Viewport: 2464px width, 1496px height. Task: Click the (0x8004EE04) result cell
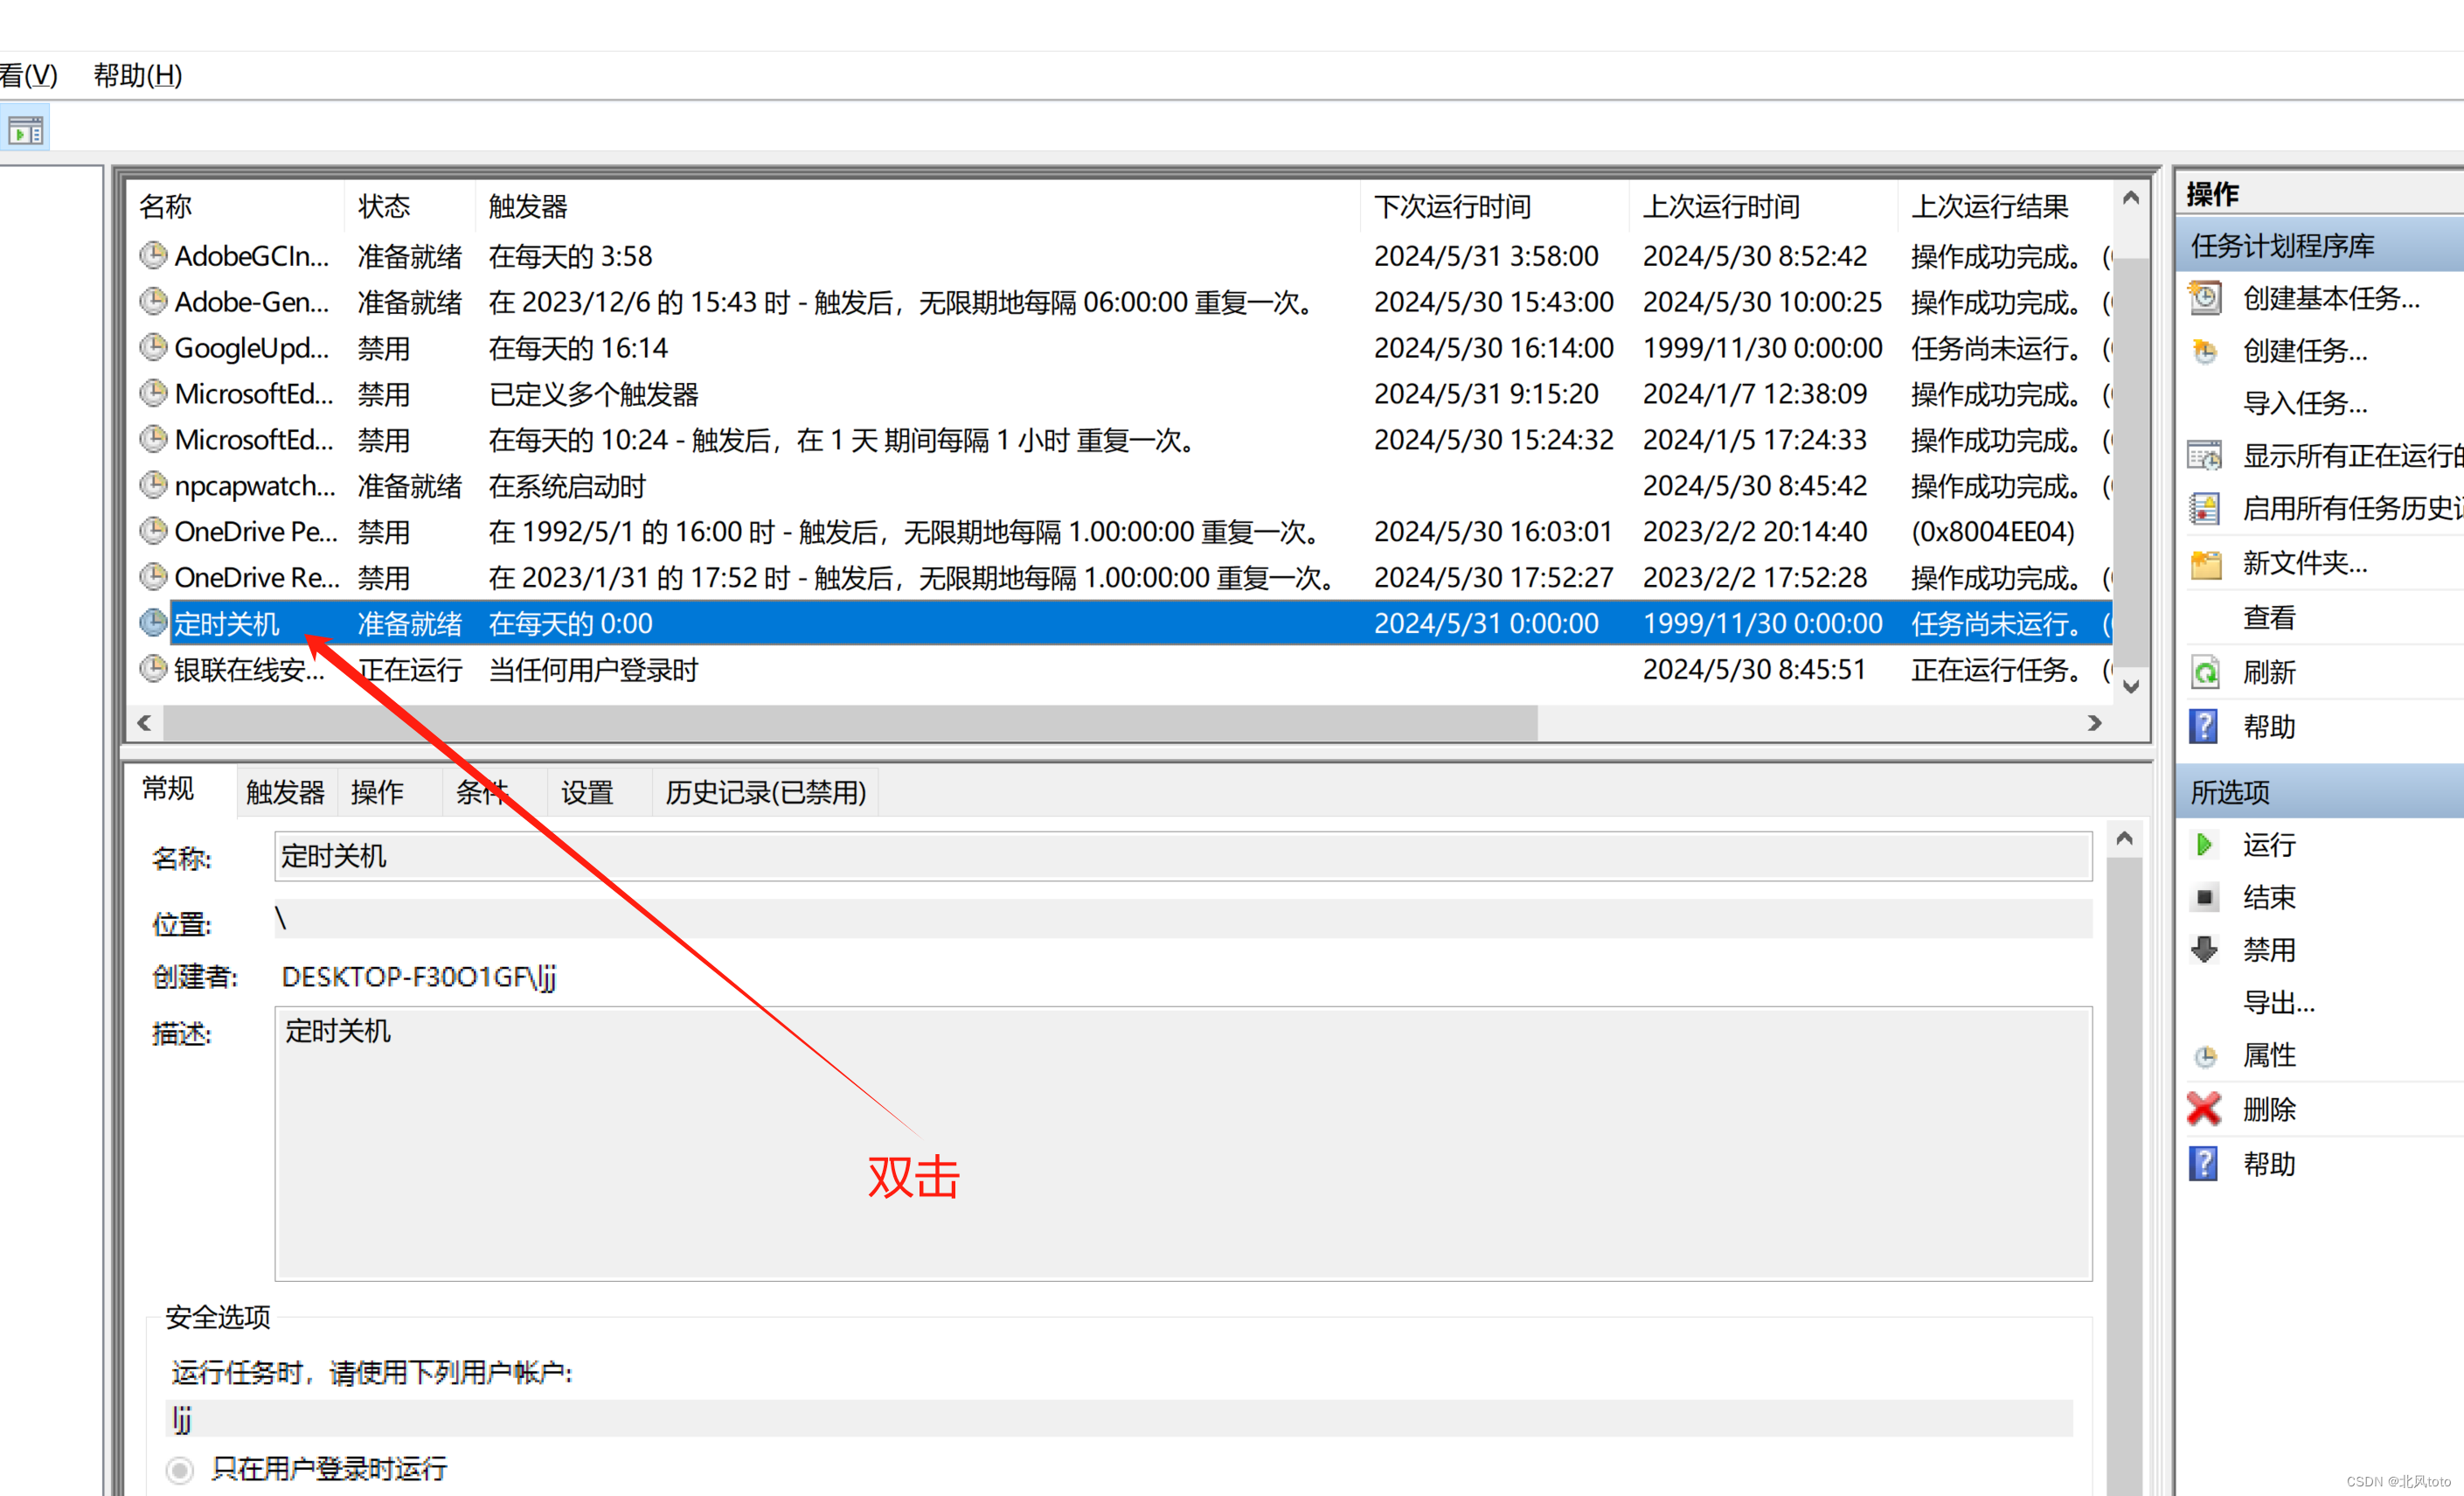pos(1992,532)
